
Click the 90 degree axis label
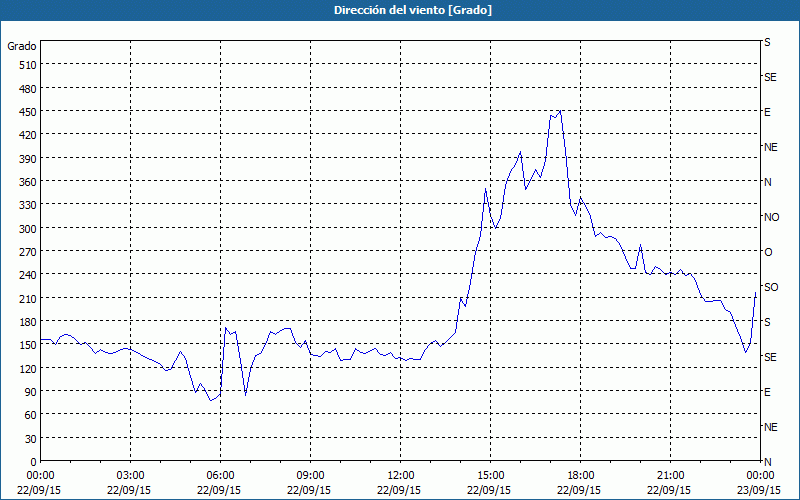click(x=31, y=392)
